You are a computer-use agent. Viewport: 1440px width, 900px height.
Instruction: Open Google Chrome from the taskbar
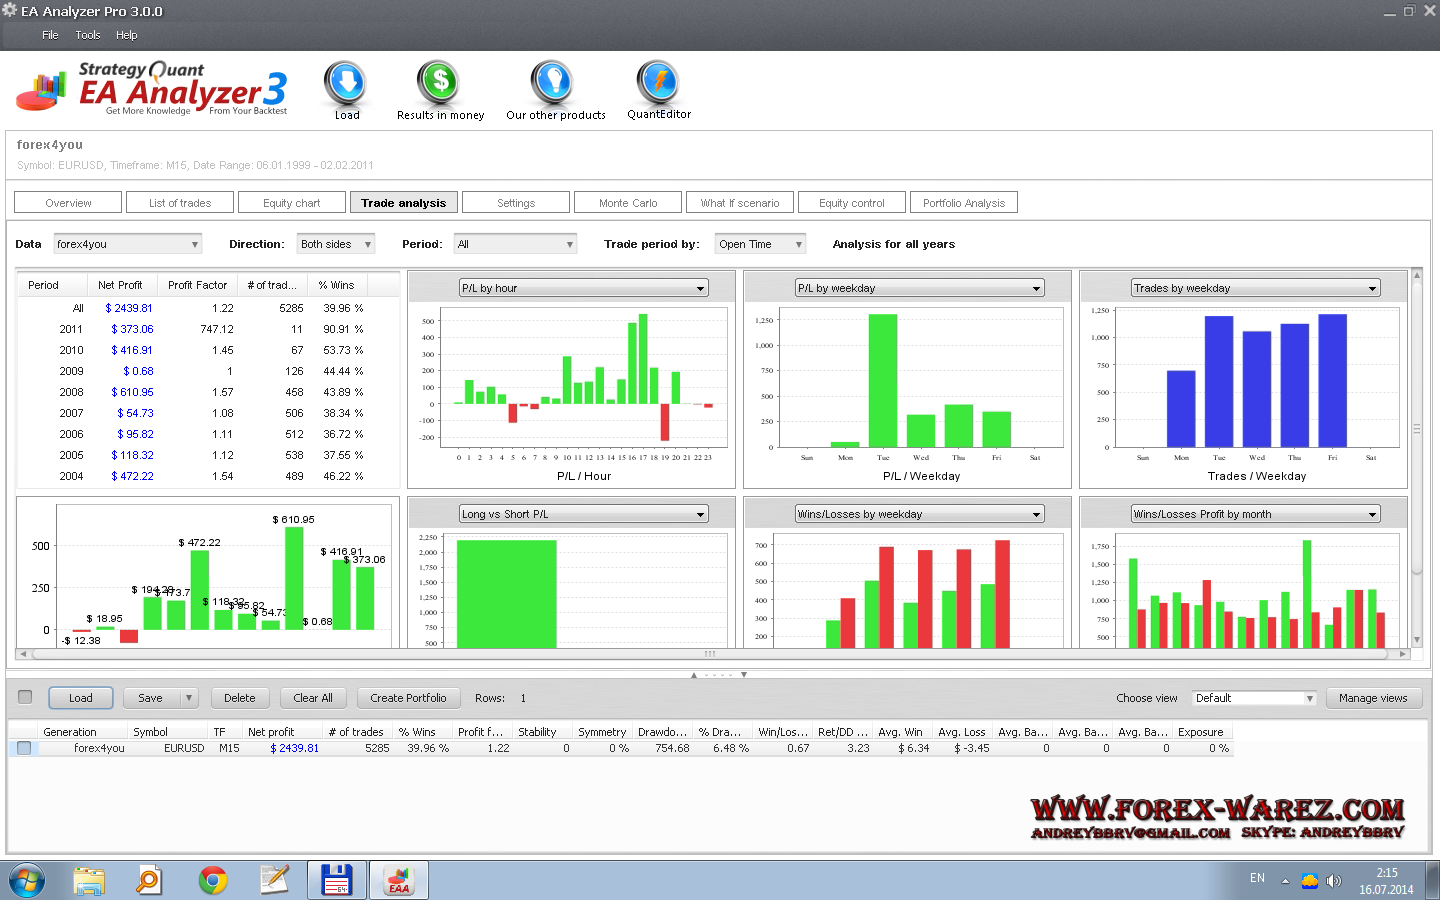pyautogui.click(x=212, y=880)
